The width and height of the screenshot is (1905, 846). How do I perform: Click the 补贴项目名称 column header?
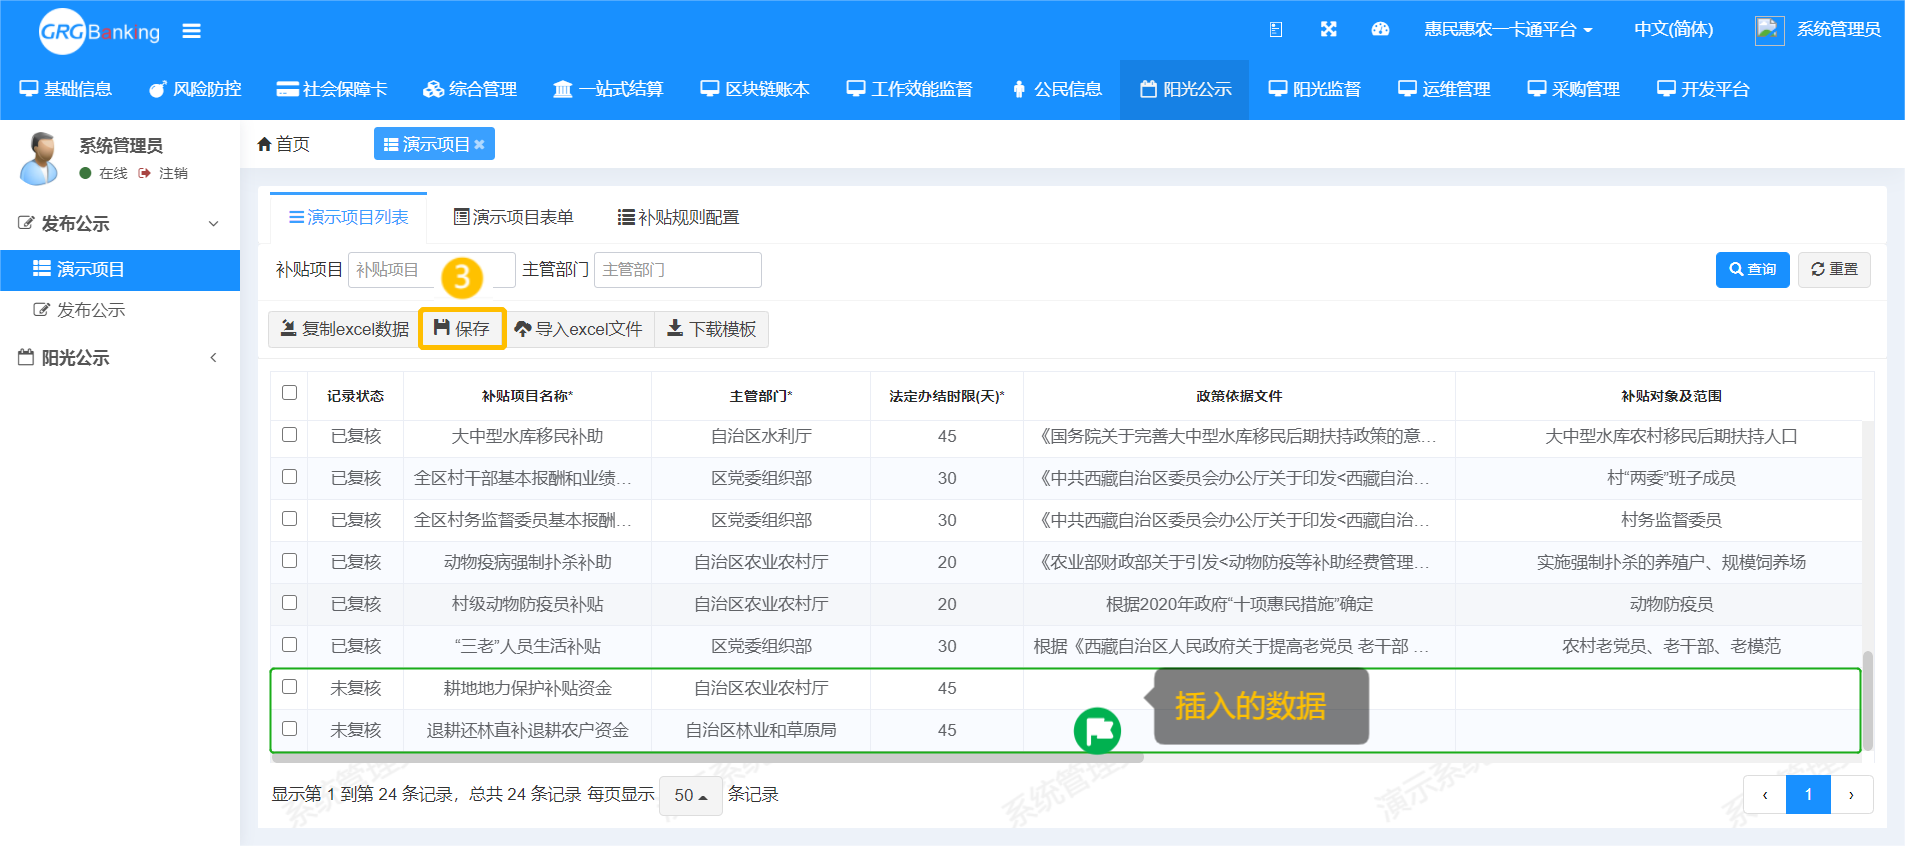coord(527,396)
